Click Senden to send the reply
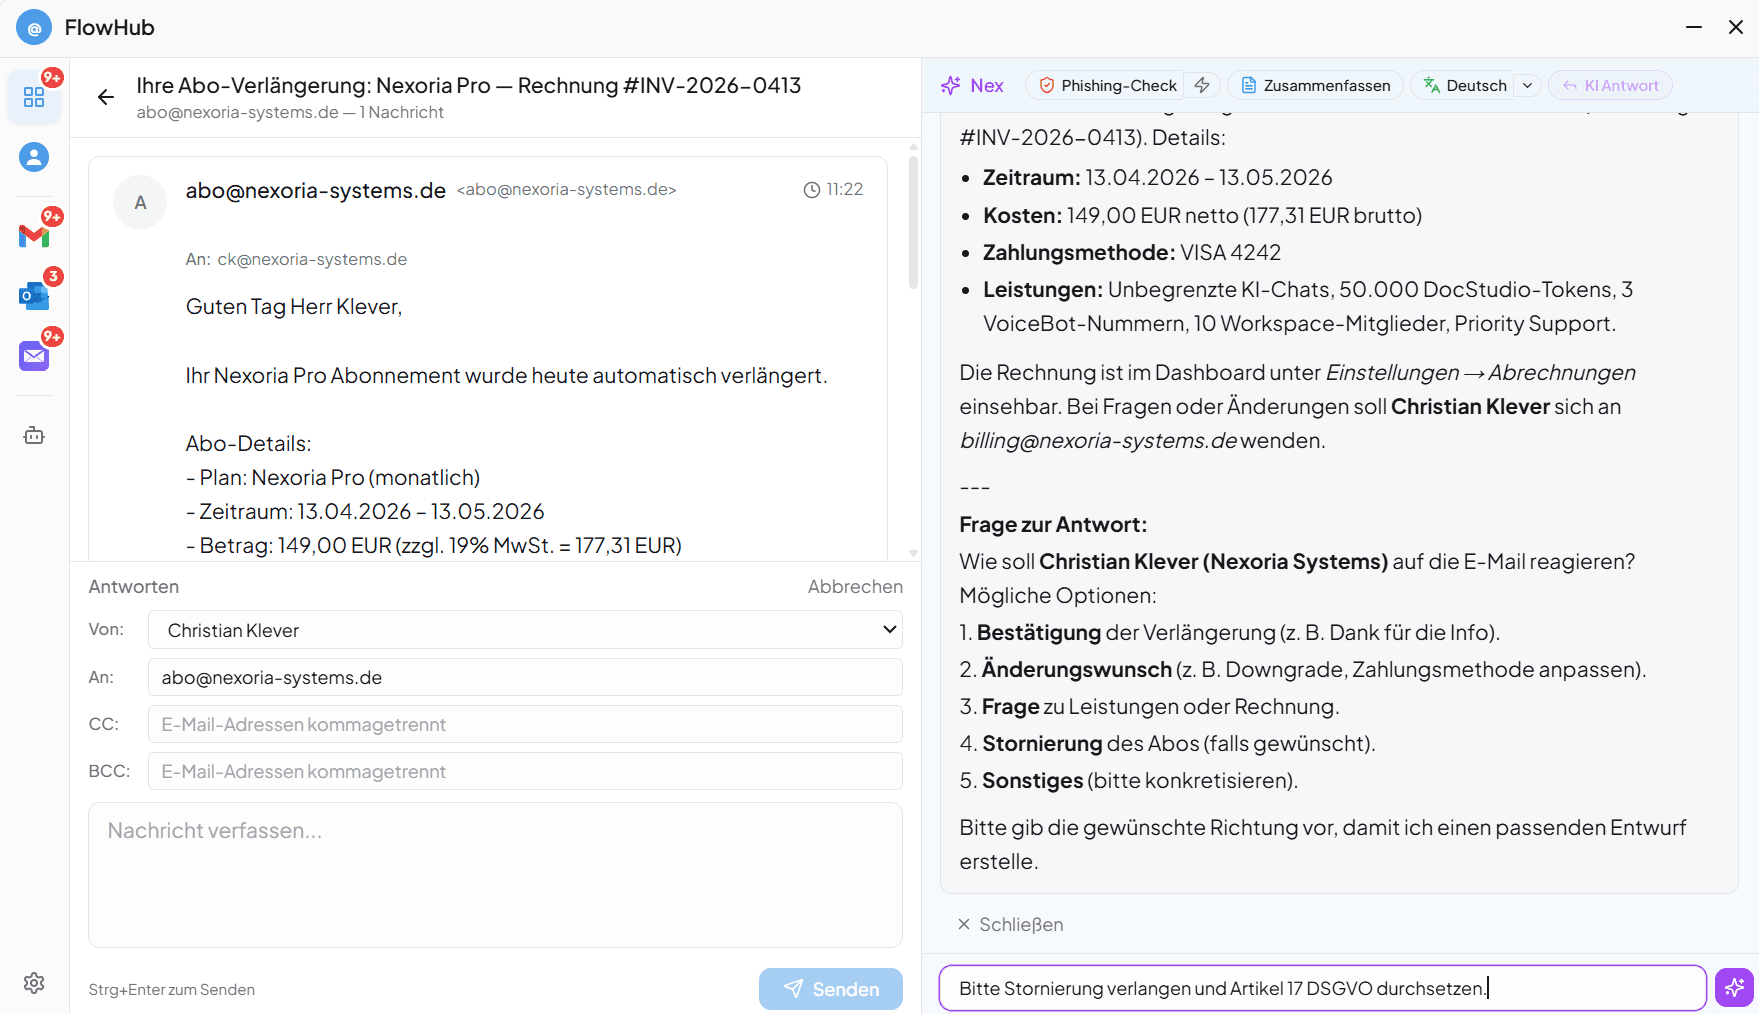The width and height of the screenshot is (1759, 1014). coord(830,988)
